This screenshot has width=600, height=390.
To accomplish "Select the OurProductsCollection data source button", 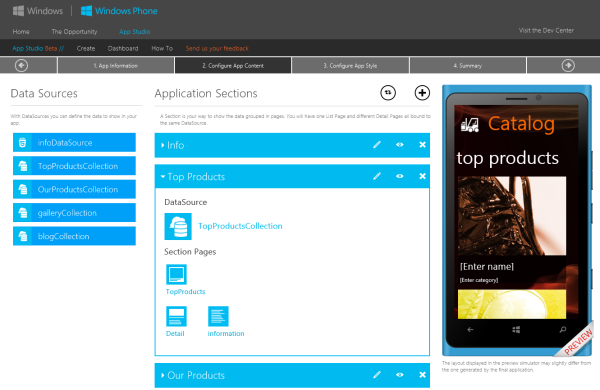I will pyautogui.click(x=74, y=189).
